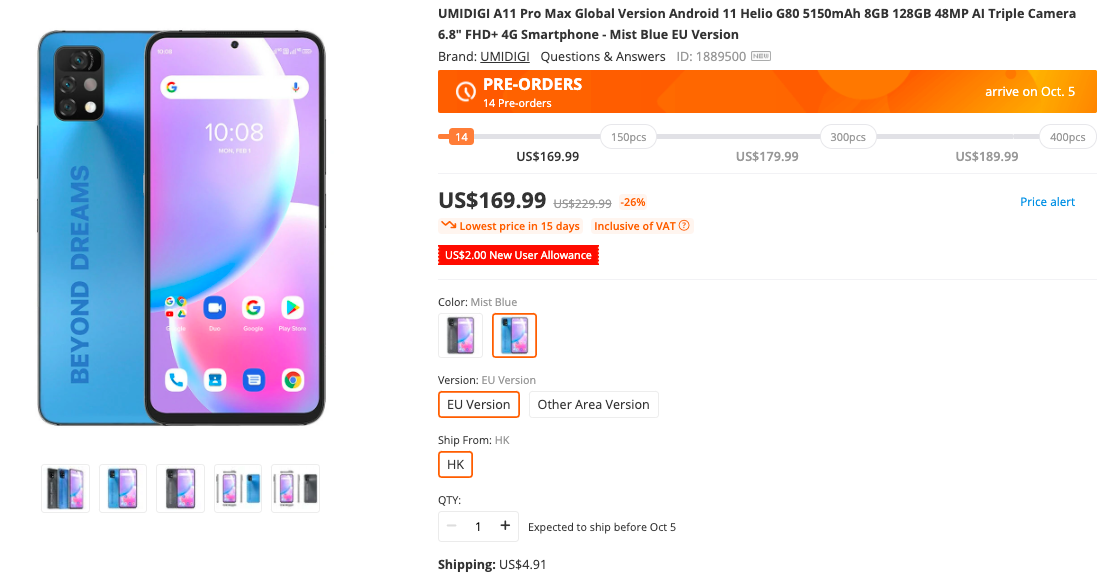Click the US$2.00 New User Allowance coupon
The width and height of the screenshot is (1105, 580).
[x=518, y=256]
